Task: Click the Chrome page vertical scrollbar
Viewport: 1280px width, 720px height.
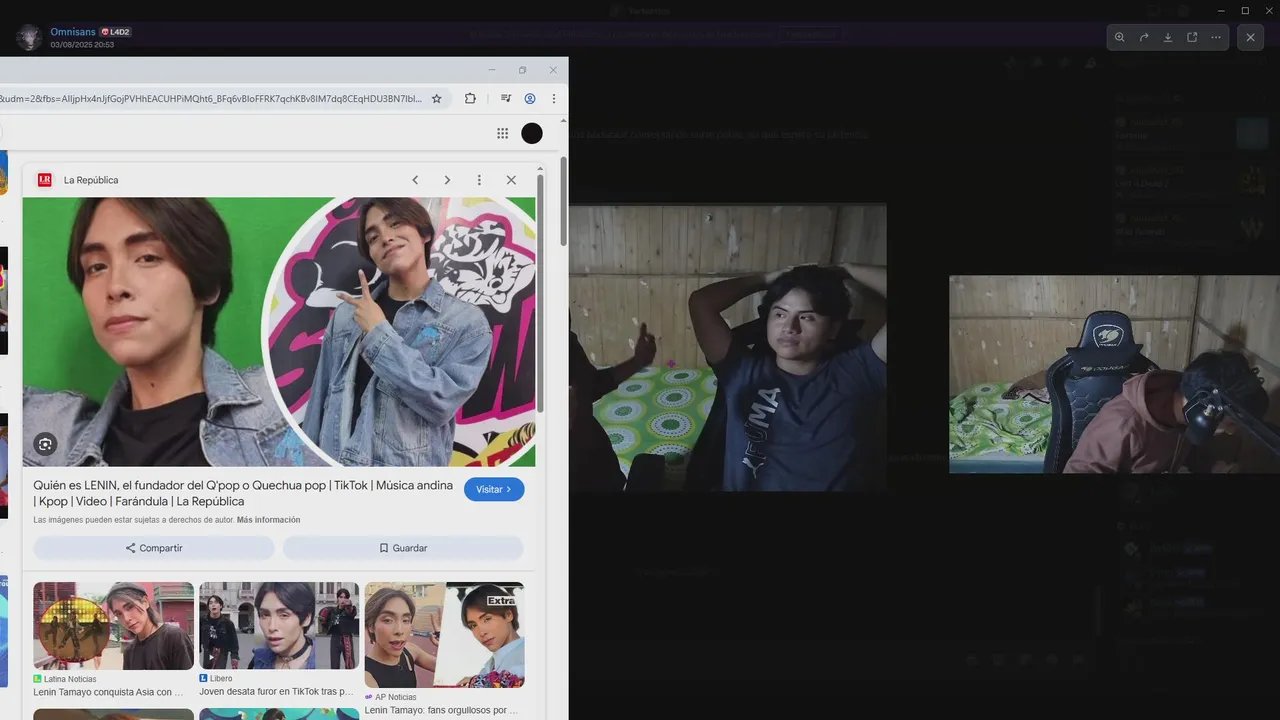Action: 563,200
